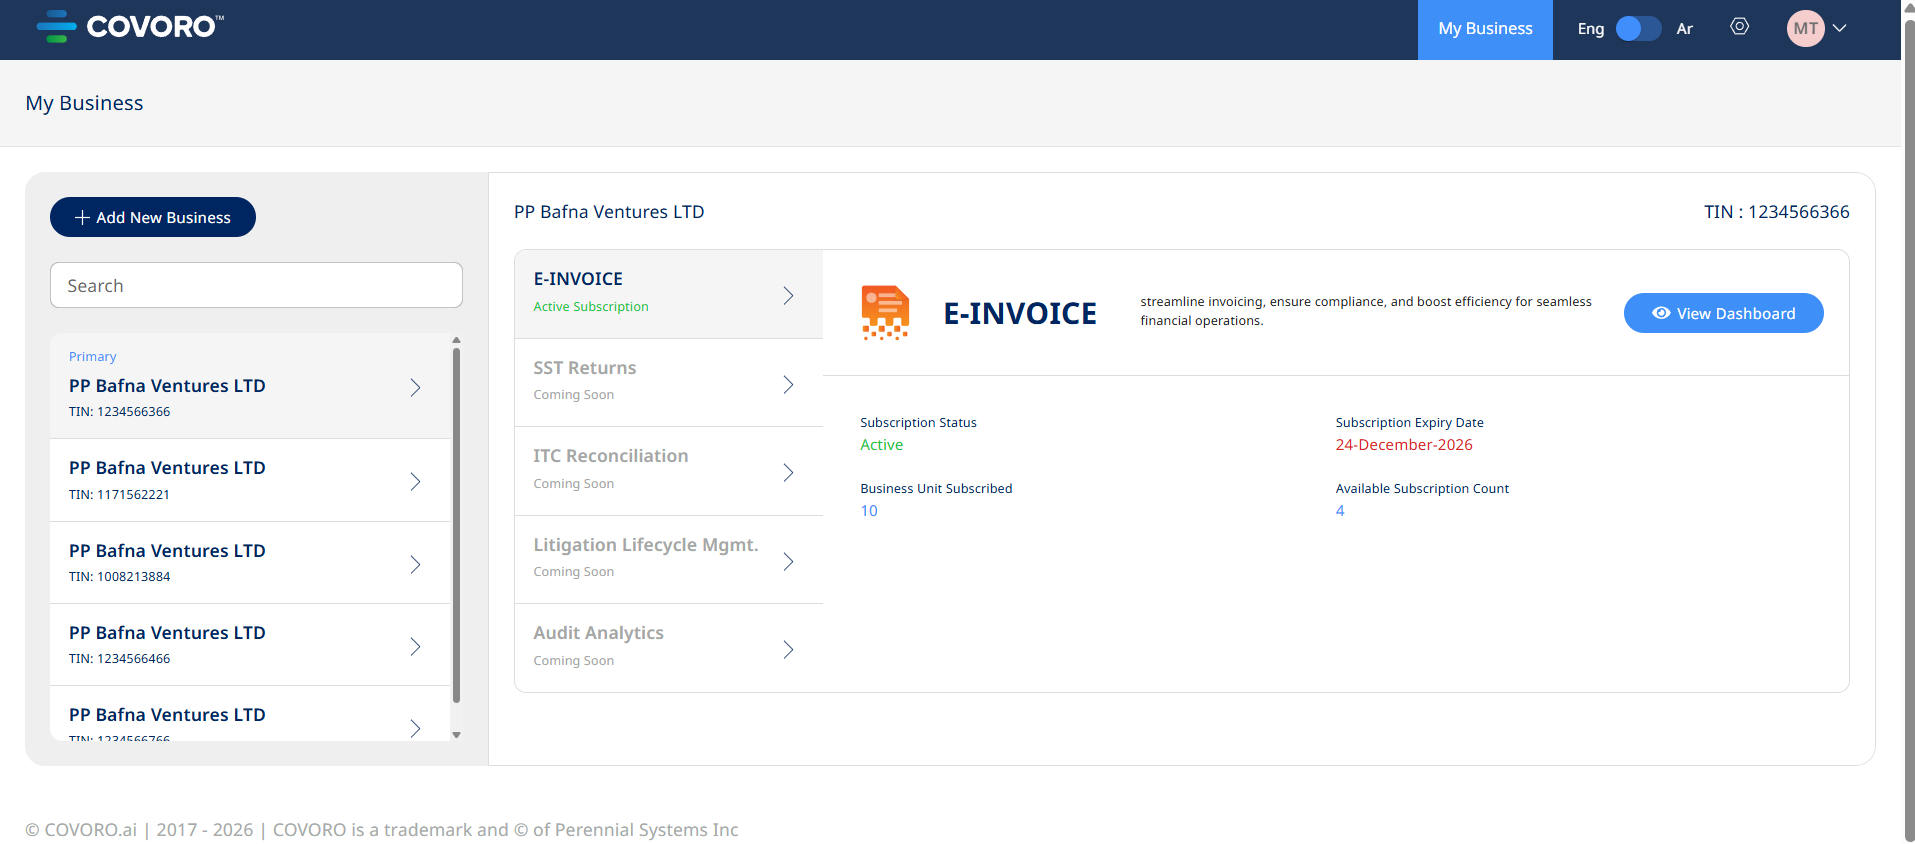Select business with TIN 1234566466
1915x844 pixels.
[250, 645]
